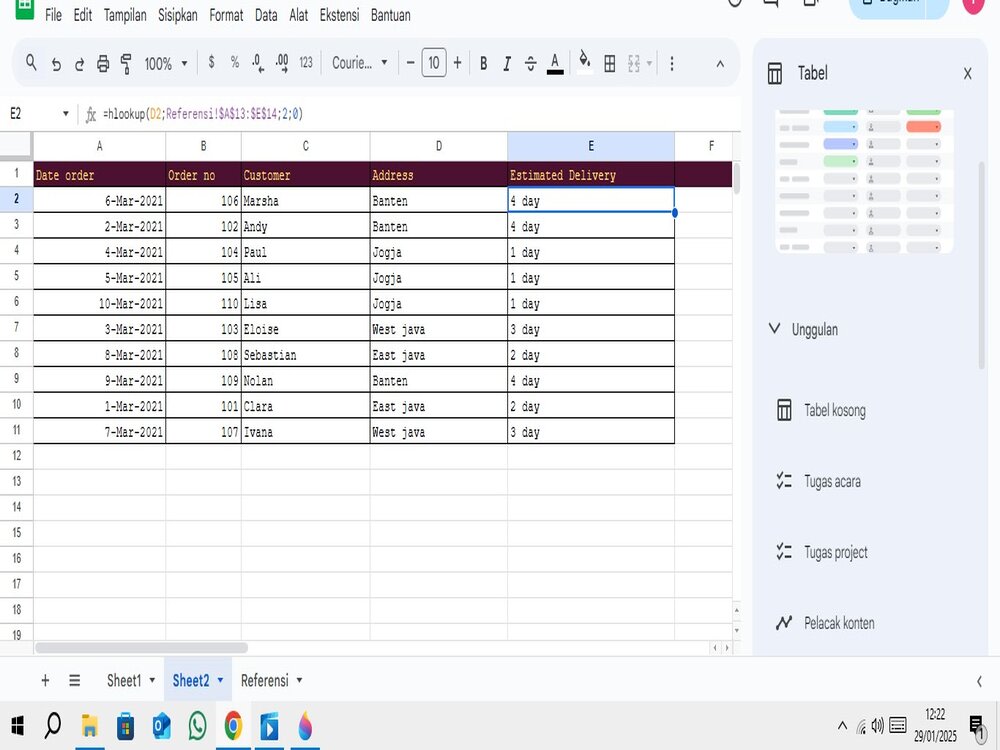This screenshot has height=750, width=1000.
Task: Open the taskbar volume control
Action: click(x=878, y=725)
